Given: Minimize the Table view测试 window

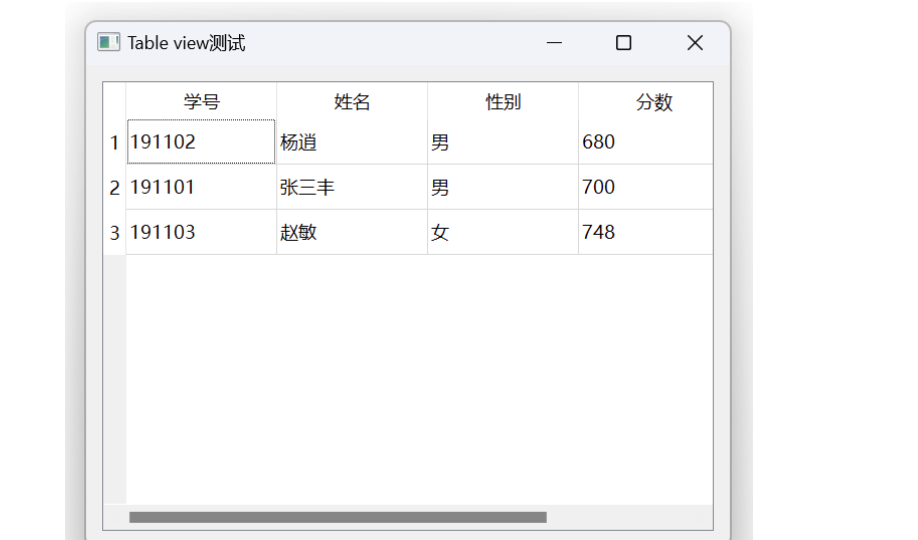Looking at the screenshot, I should tap(554, 43).
